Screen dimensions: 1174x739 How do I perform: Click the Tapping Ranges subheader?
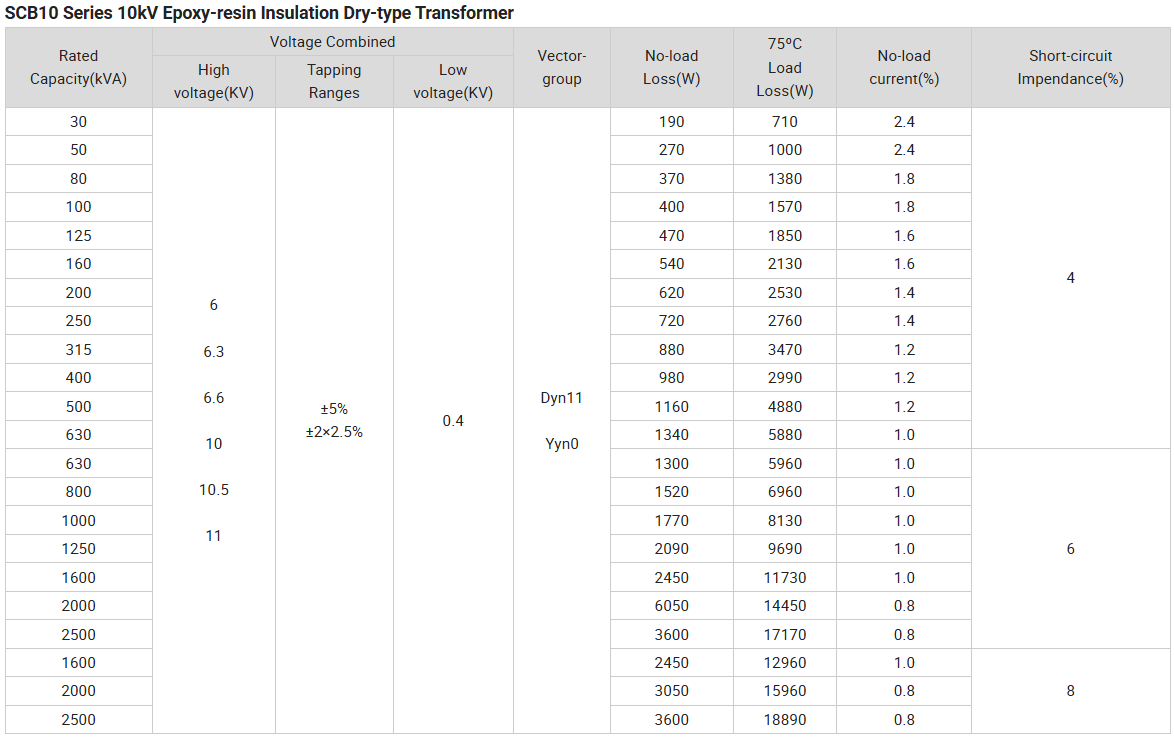(334, 81)
